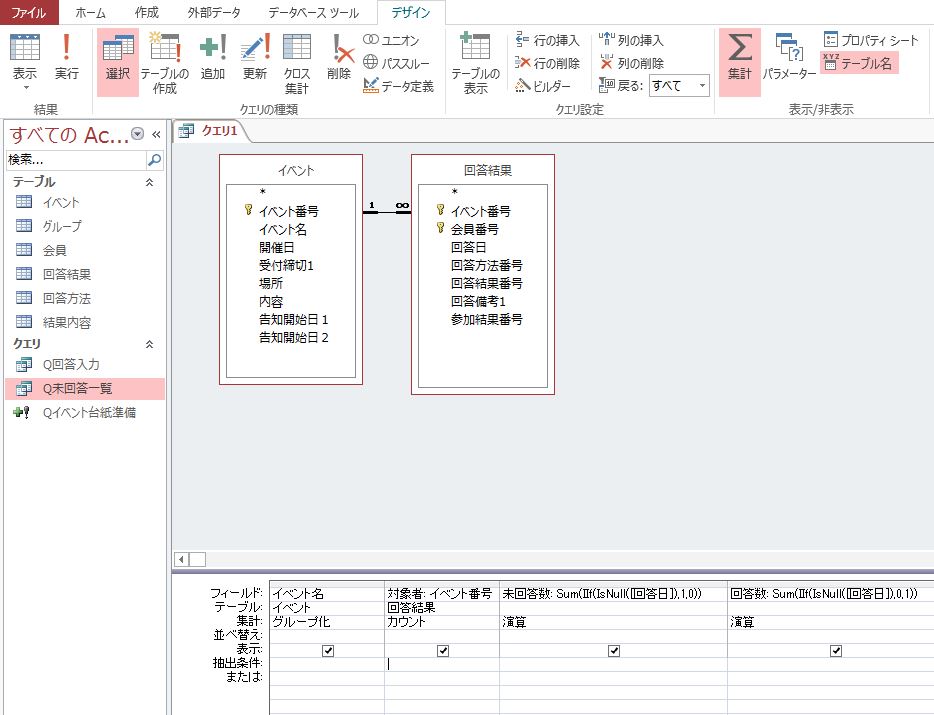Viewport: 934px width, 715px height.
Task: Open the Q回答入力 query
Action: tap(73, 364)
